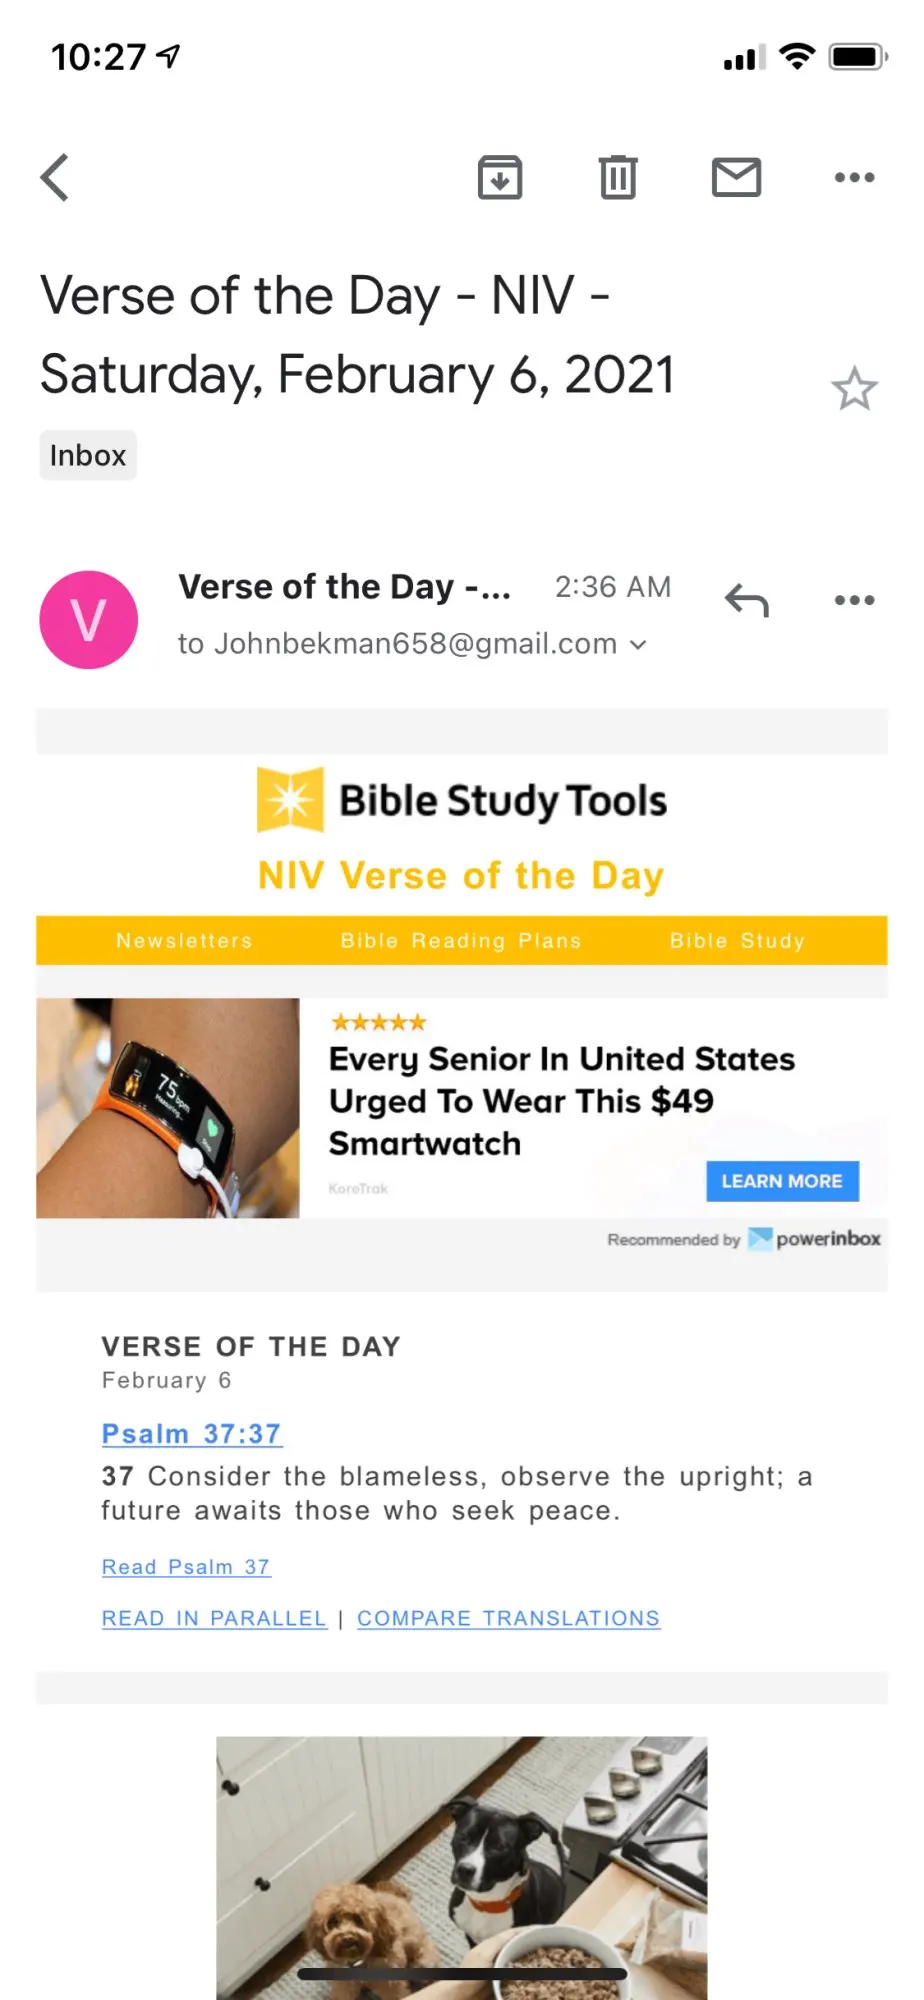This screenshot has width=924, height=2000.
Task: Open the COMPARE TRANSLATIONS link
Action: 508,1618
